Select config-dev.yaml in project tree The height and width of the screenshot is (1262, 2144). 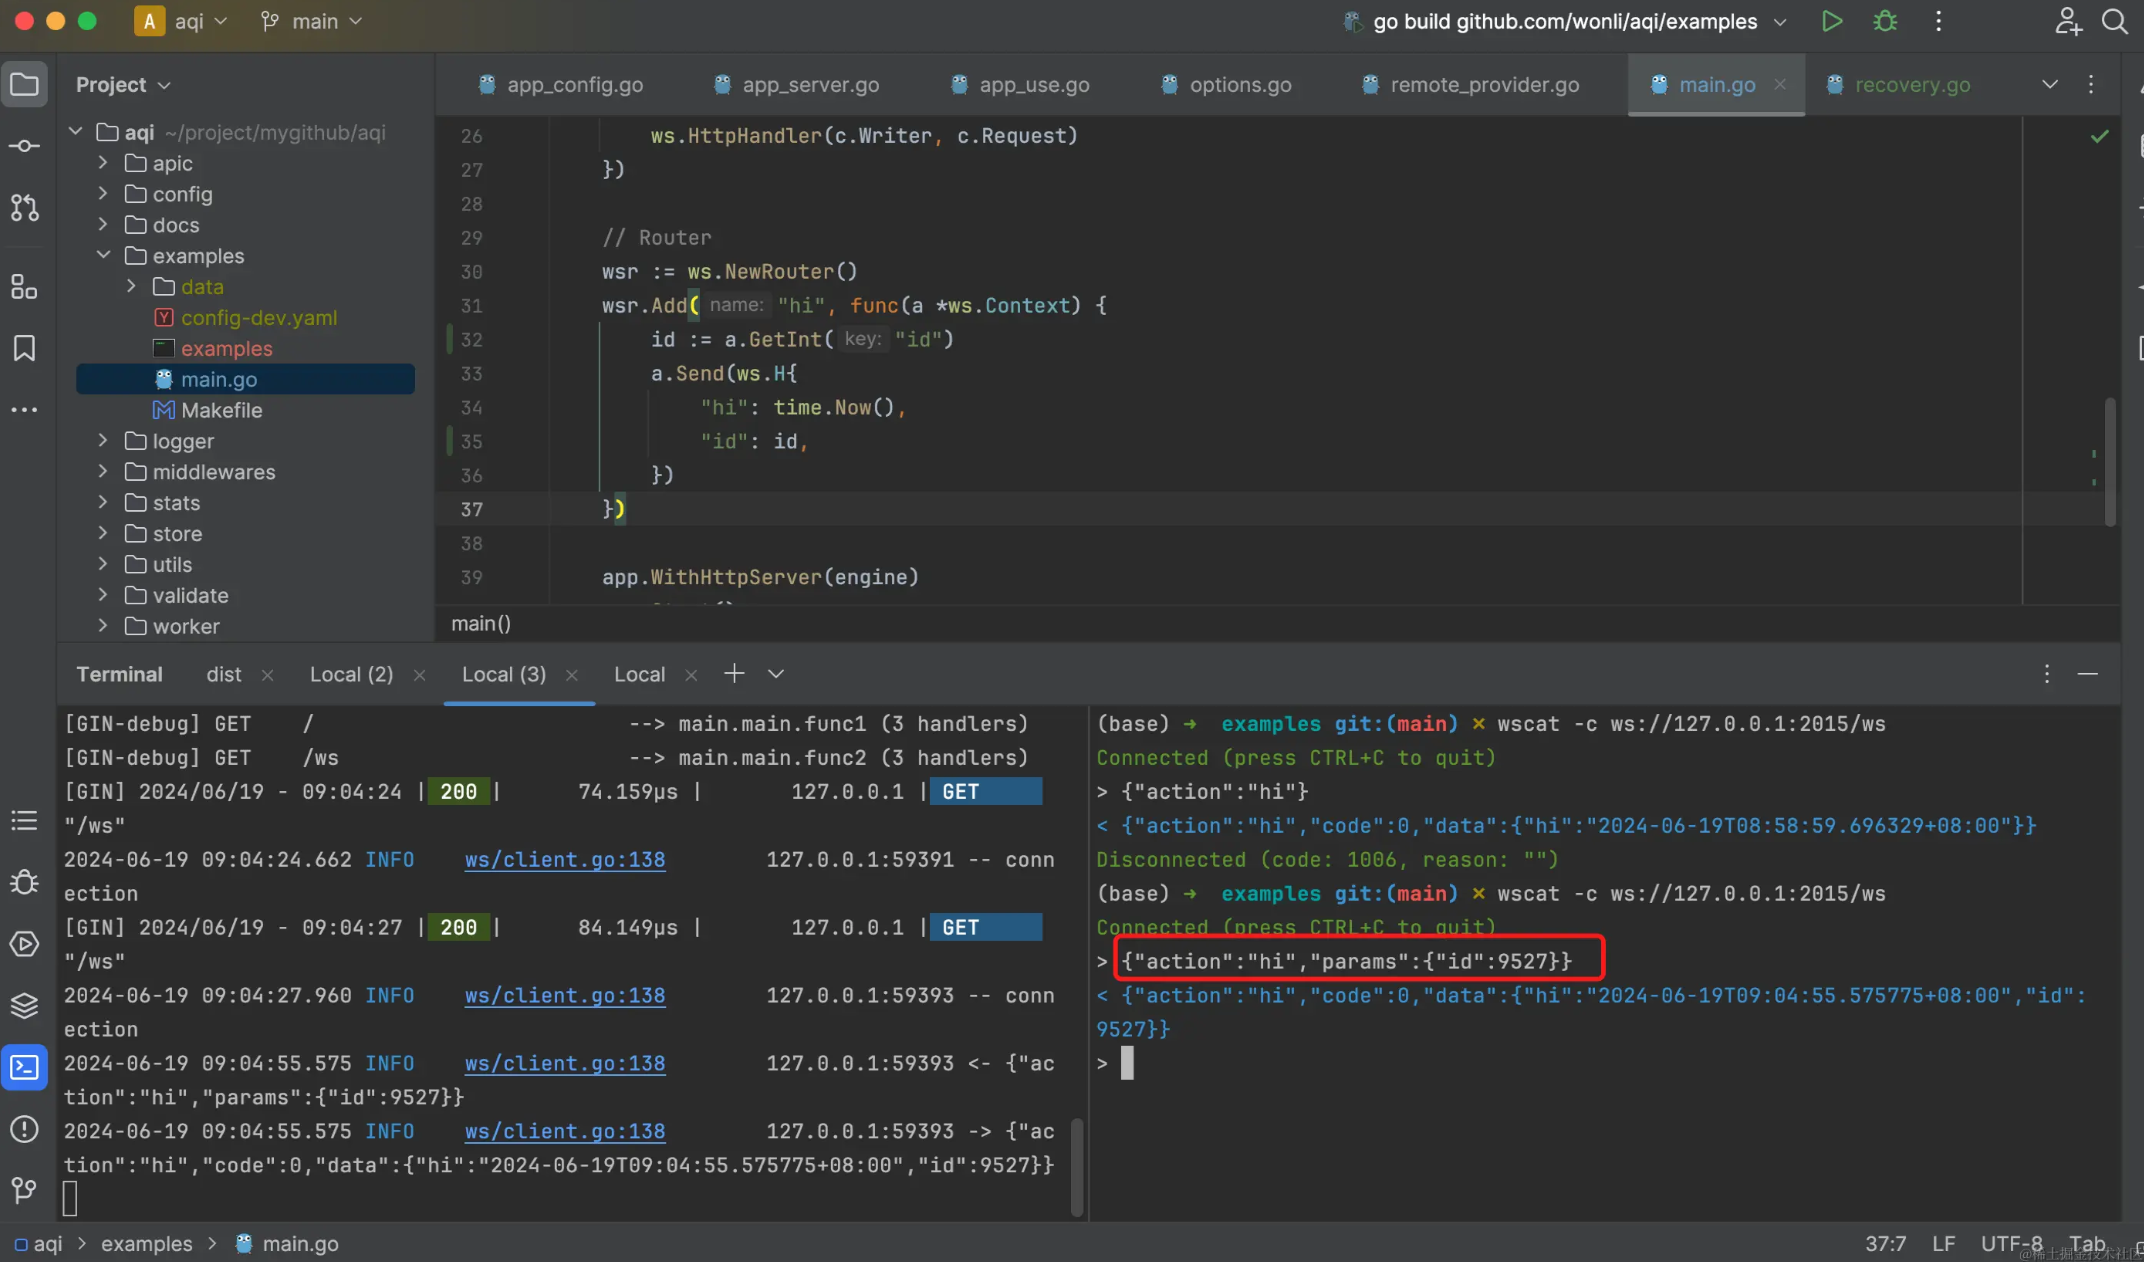click(245, 317)
